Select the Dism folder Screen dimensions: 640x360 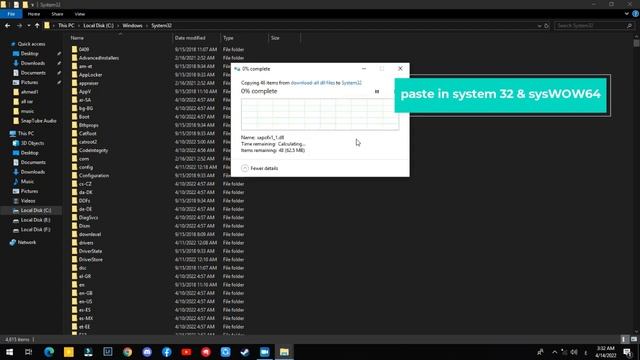pyautogui.click(x=84, y=226)
